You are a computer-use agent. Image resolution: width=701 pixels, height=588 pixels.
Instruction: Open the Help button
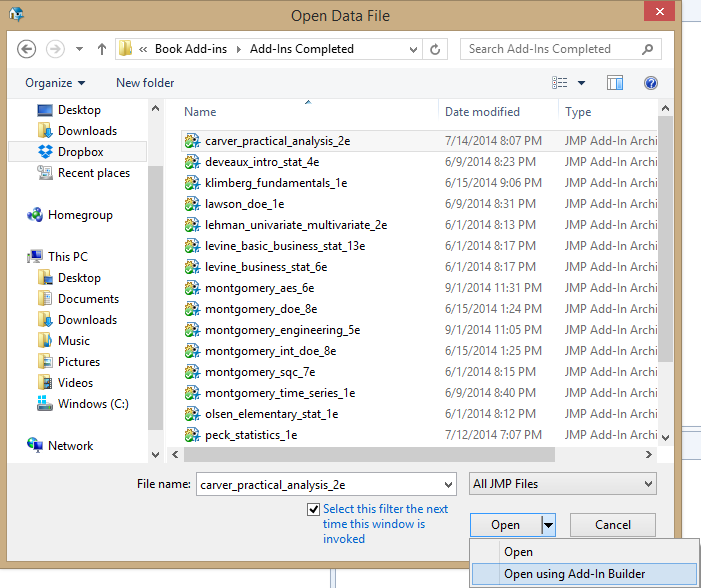650,83
